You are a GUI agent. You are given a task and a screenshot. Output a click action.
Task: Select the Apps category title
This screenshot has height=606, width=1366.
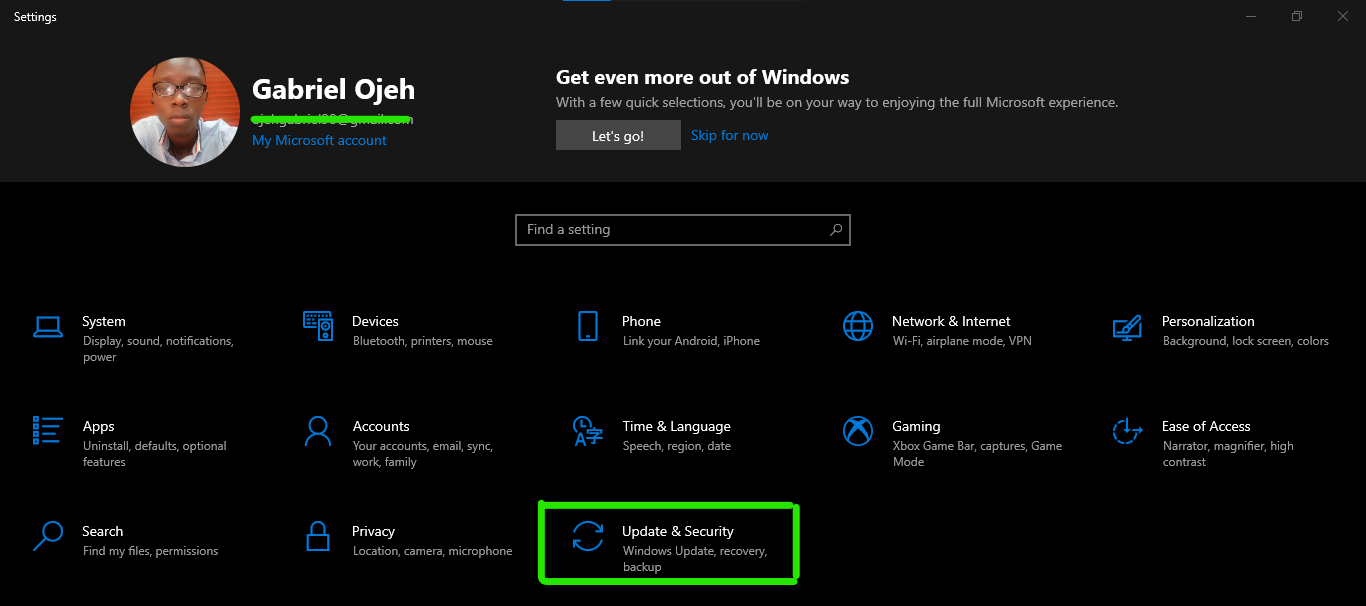[99, 426]
